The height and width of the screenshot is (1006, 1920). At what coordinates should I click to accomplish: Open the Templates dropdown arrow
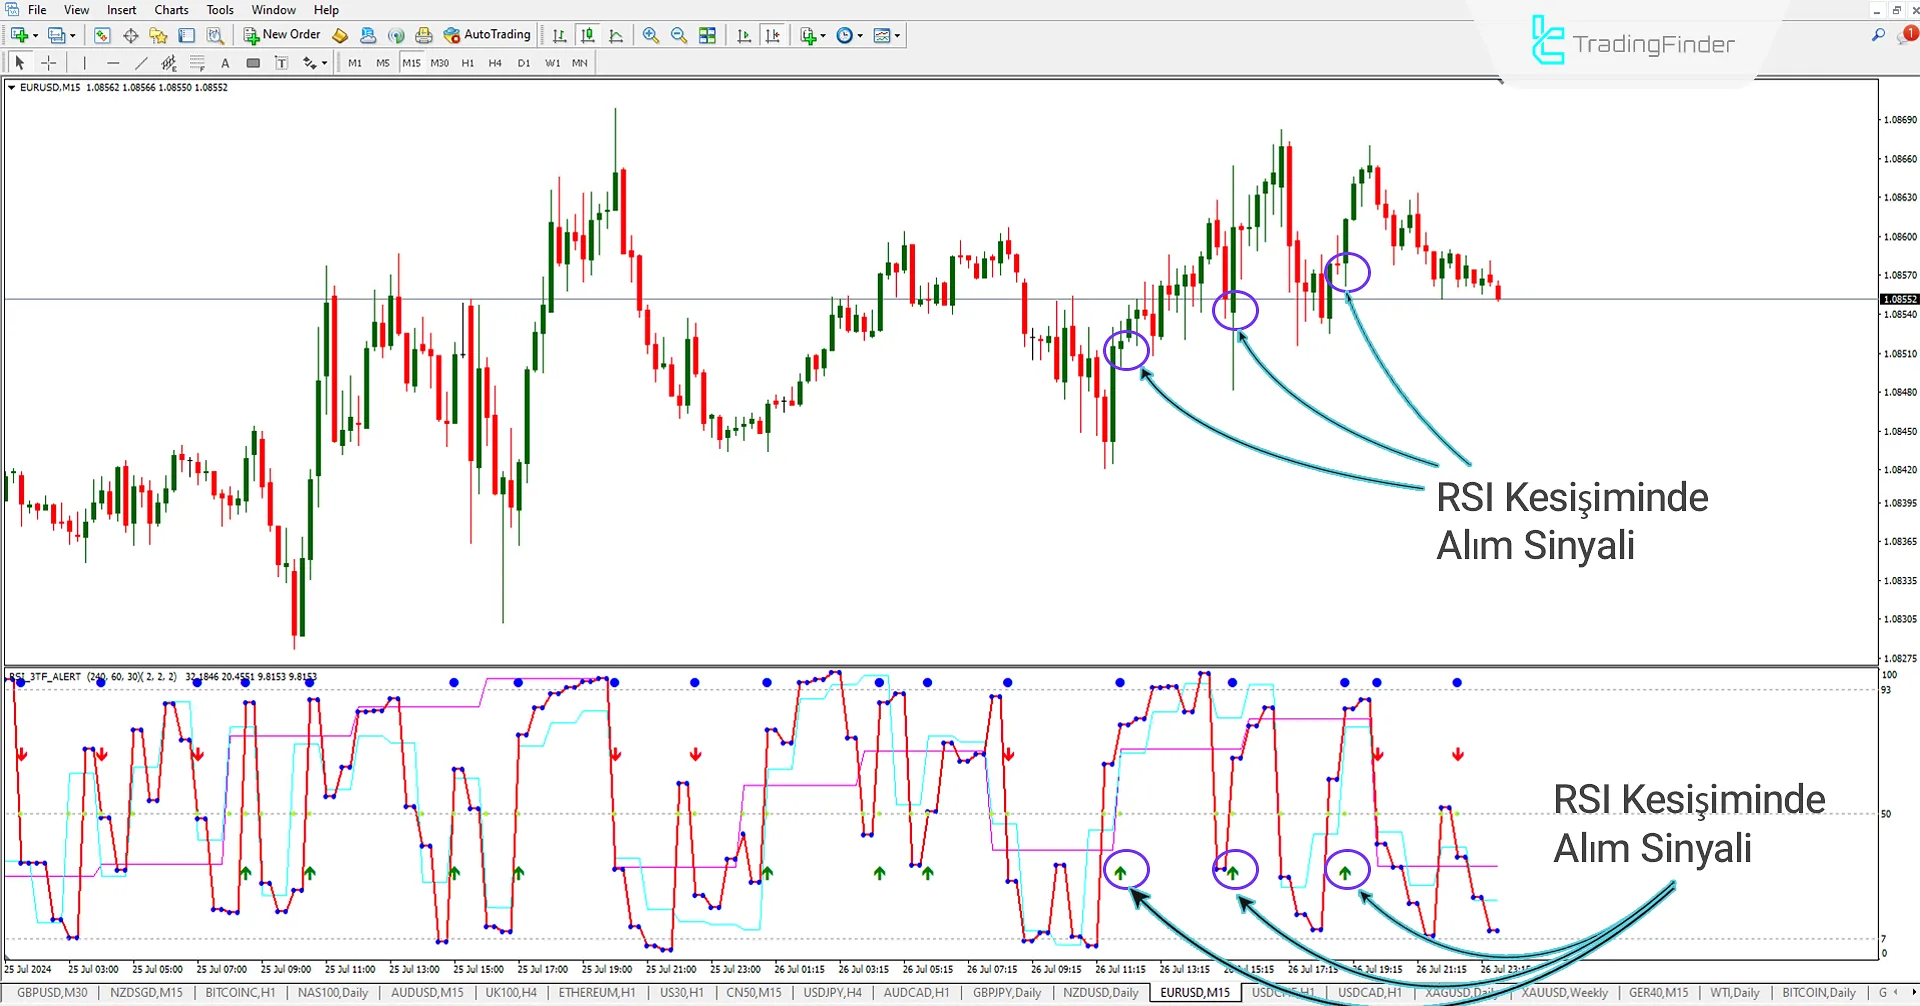point(897,36)
